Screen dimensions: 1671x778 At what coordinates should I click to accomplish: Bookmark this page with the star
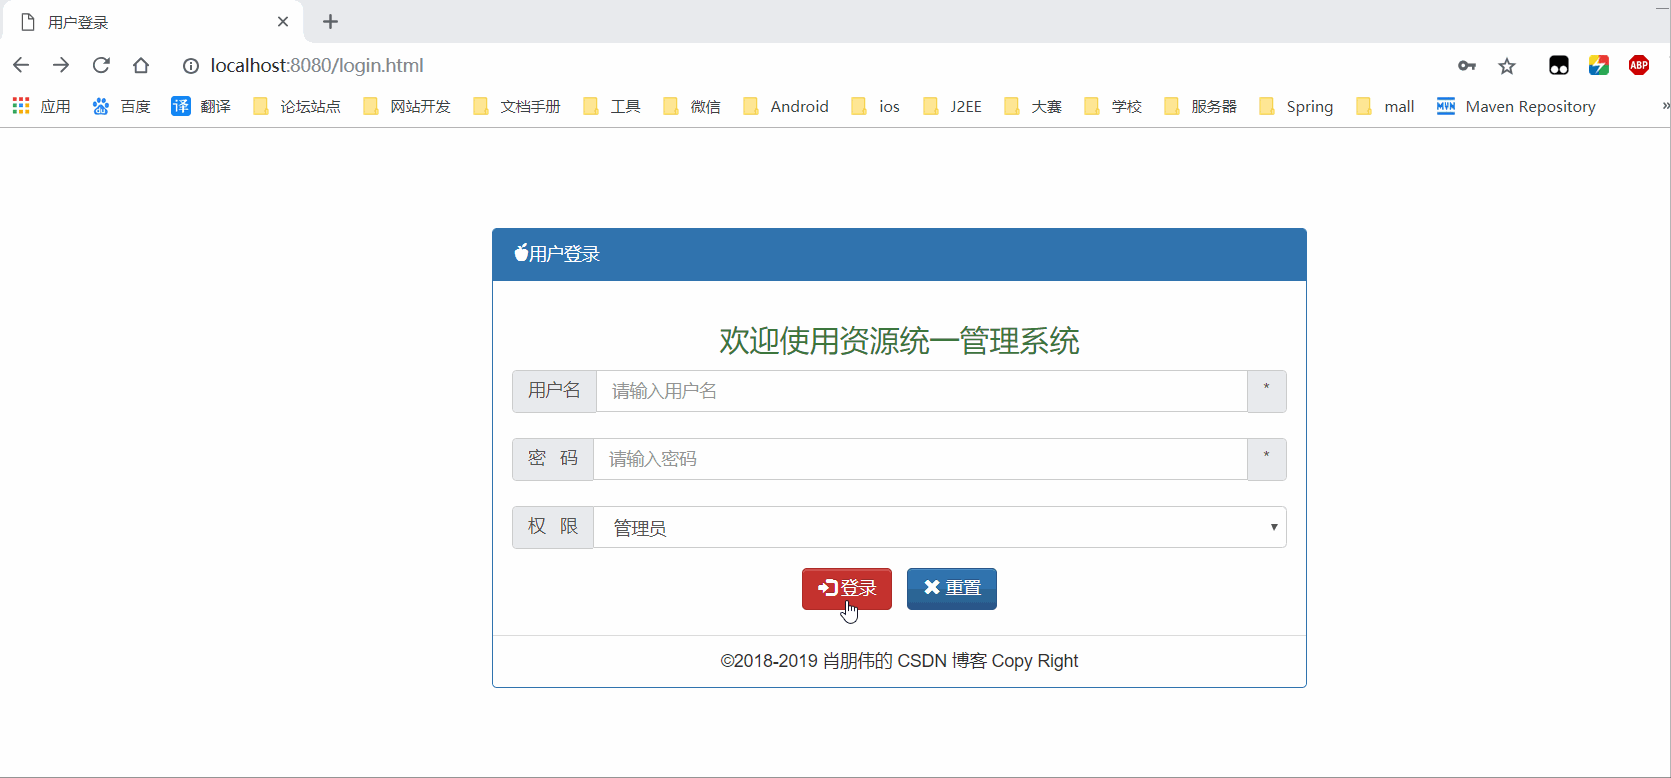[x=1507, y=66]
